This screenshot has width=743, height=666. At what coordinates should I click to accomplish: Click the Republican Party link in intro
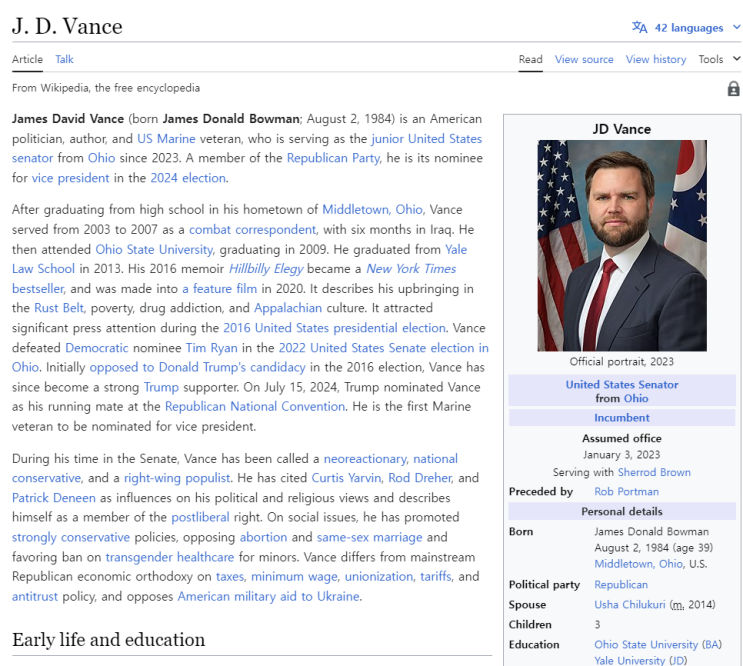pos(333,158)
